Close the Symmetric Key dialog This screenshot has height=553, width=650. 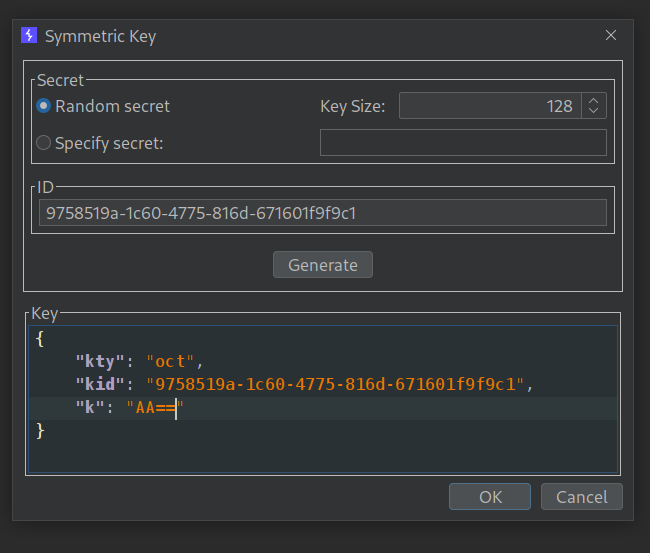[x=611, y=36]
